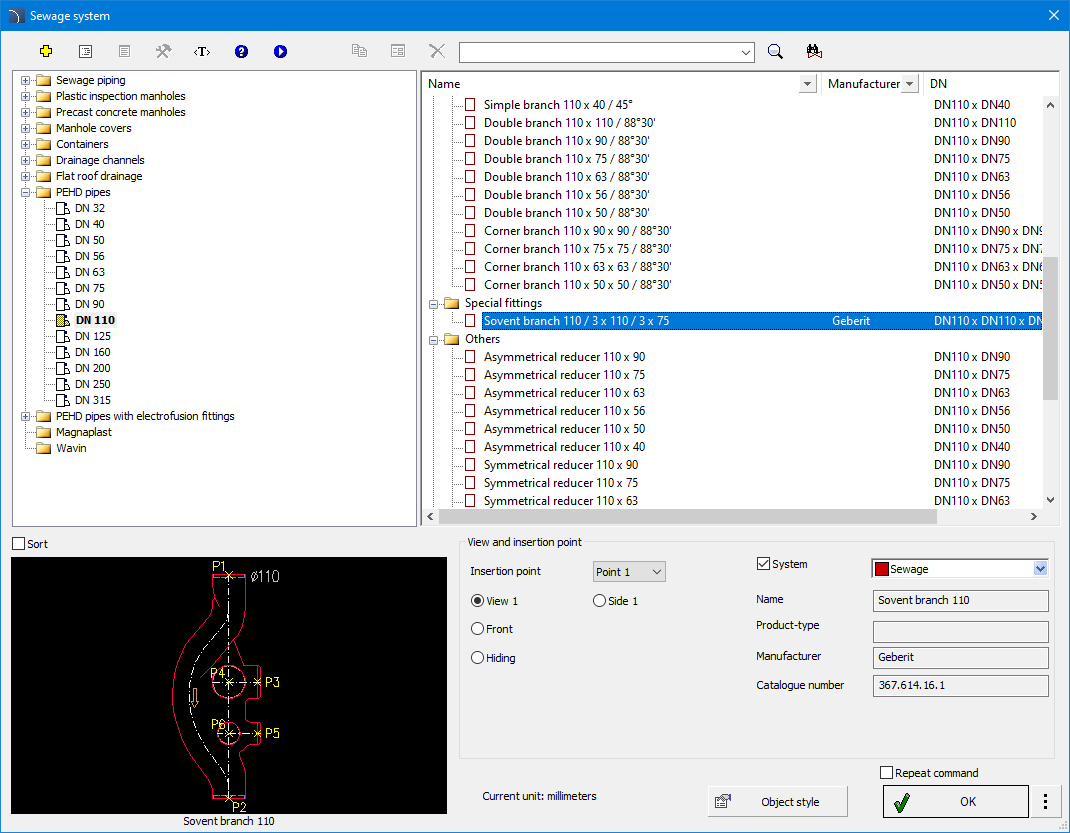Click the magnifying glass search icon
The width and height of the screenshot is (1070, 833).
coord(775,51)
